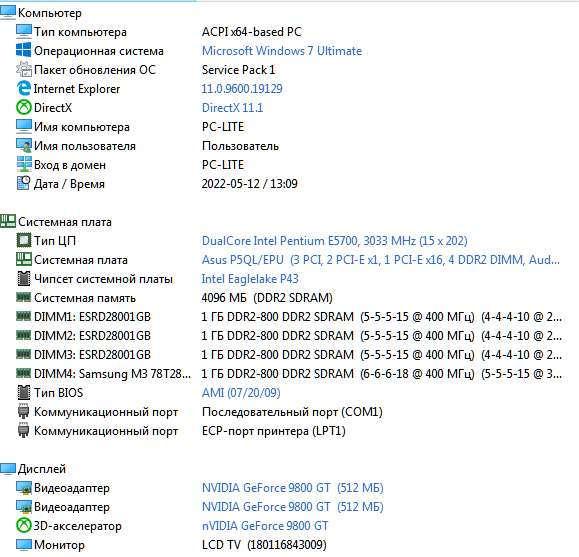The width and height of the screenshot is (579, 557).
Task: Open the DirectX 11.1 link
Action: tap(232, 108)
